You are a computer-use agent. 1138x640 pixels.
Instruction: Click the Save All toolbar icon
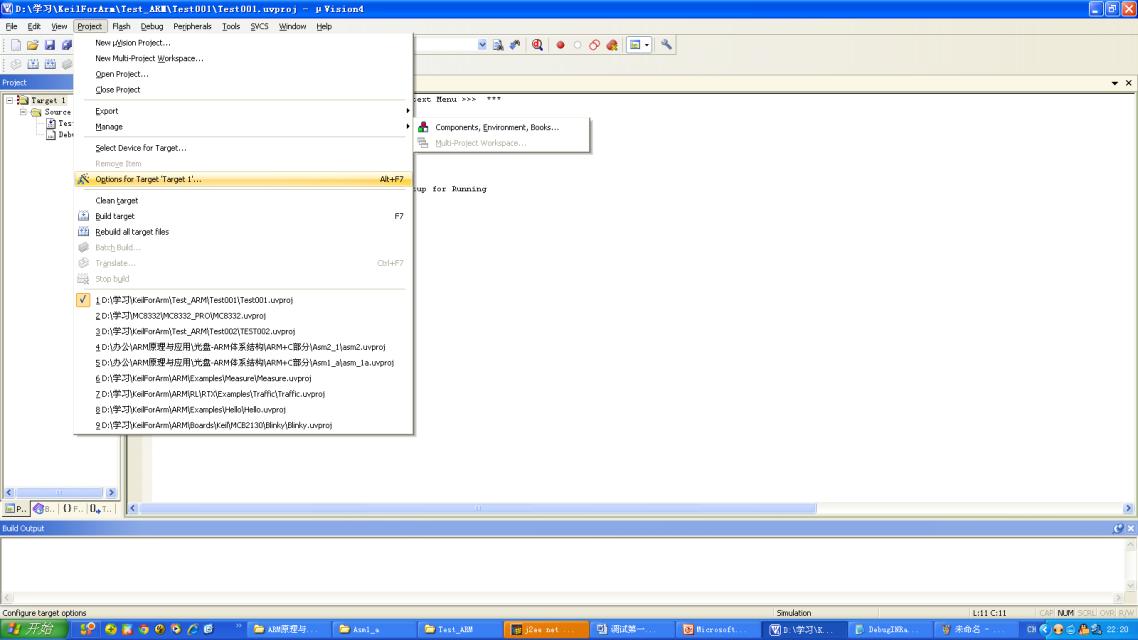coord(67,45)
